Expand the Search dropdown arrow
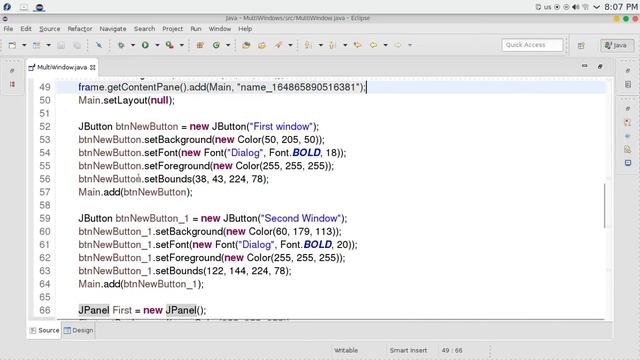640x360 pixels. [x=290, y=45]
